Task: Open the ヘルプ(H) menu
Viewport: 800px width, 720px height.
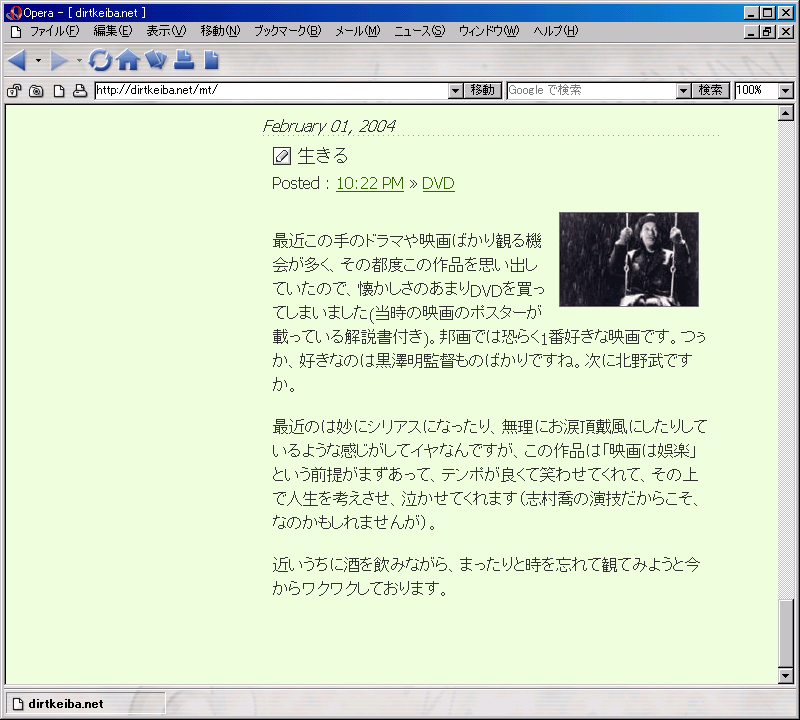Action: point(556,31)
